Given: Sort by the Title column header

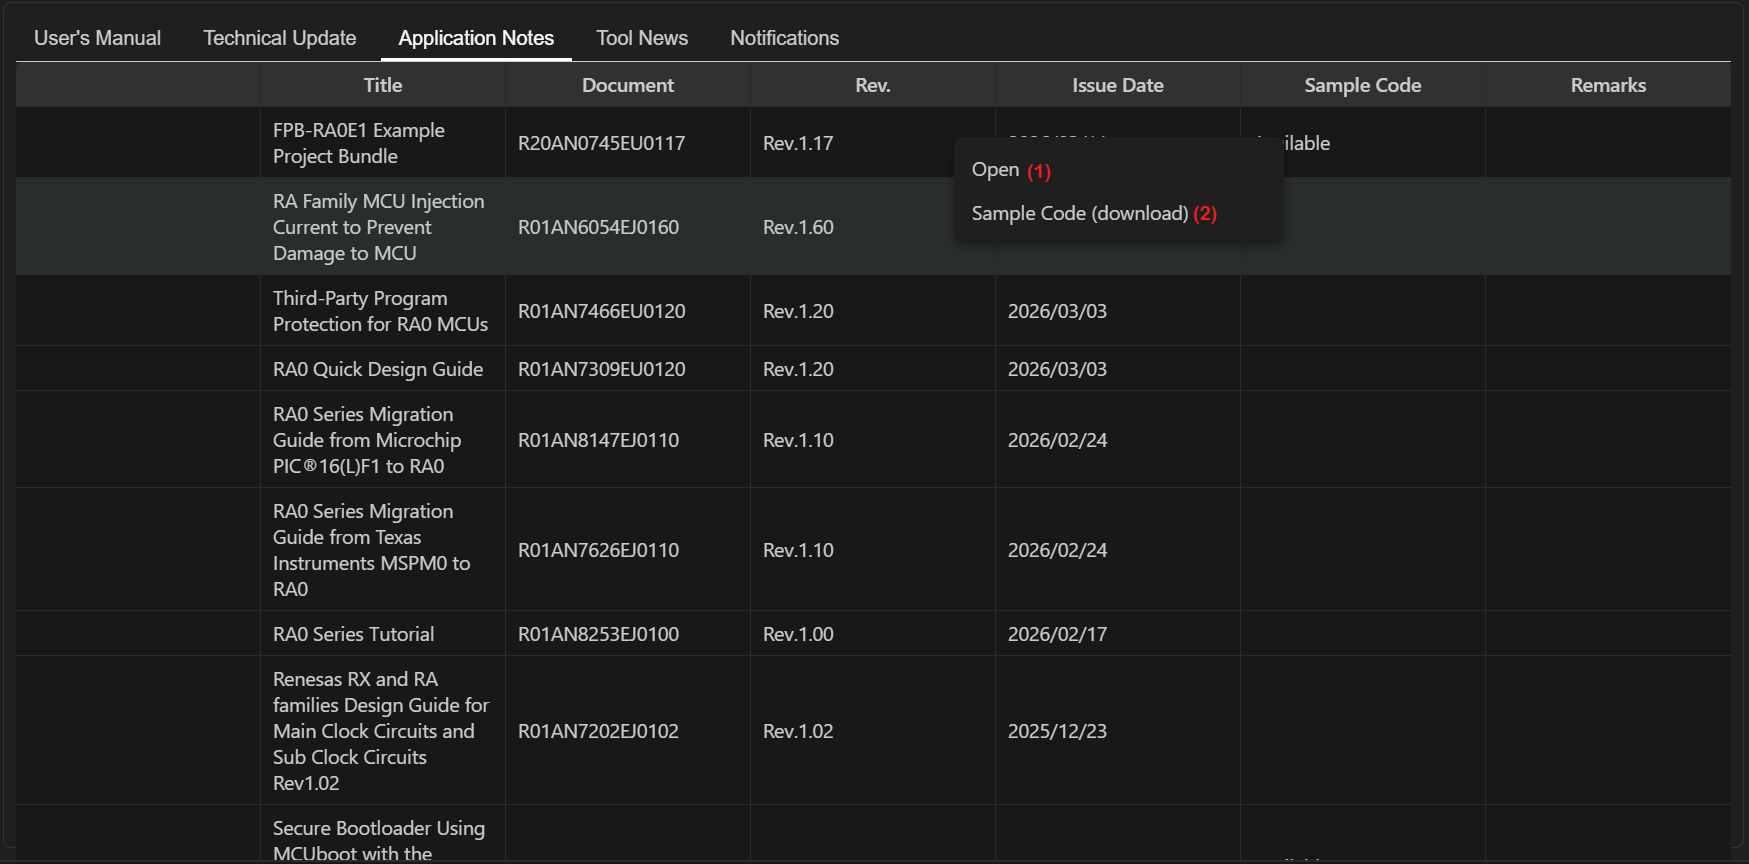Looking at the screenshot, I should (383, 85).
